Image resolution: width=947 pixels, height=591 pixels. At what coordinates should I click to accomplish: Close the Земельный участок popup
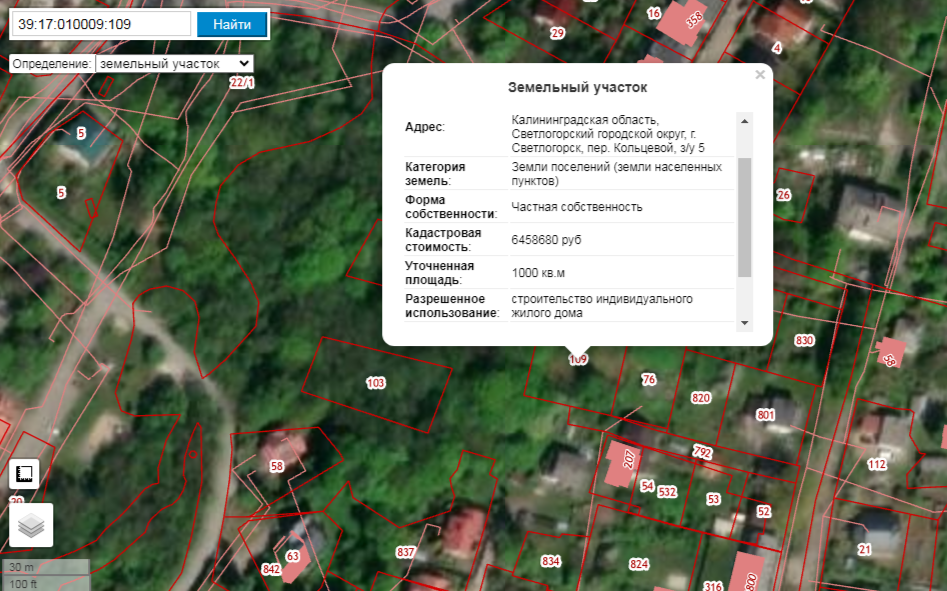[x=760, y=75]
